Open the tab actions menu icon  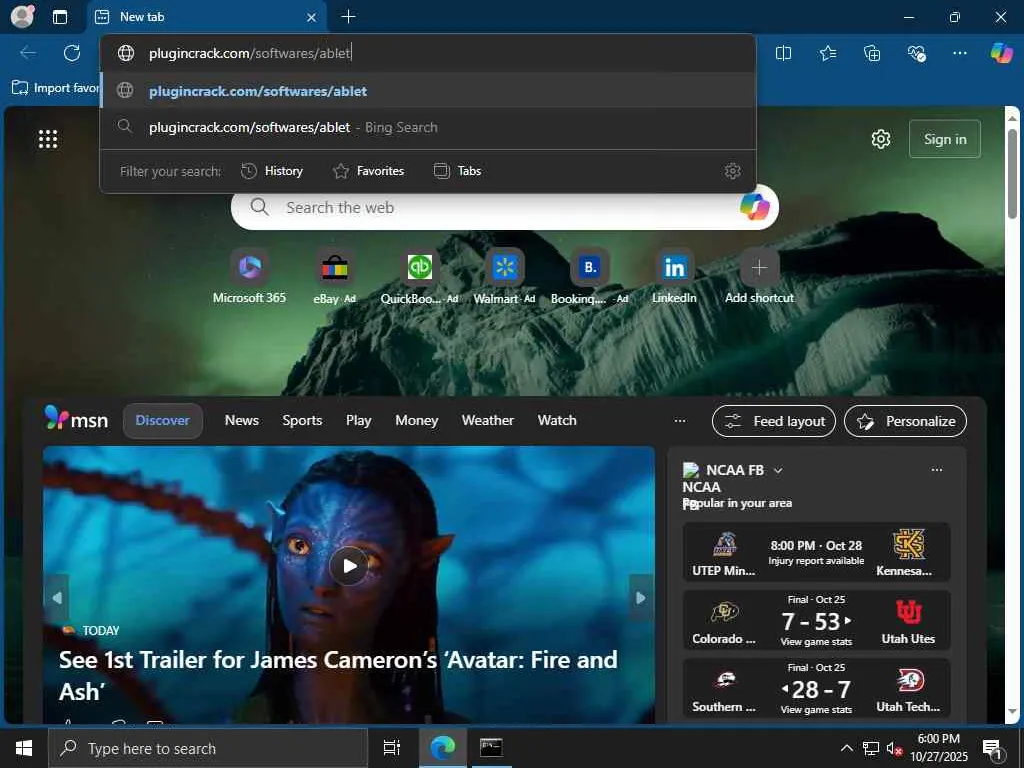pyautogui.click(x=60, y=17)
